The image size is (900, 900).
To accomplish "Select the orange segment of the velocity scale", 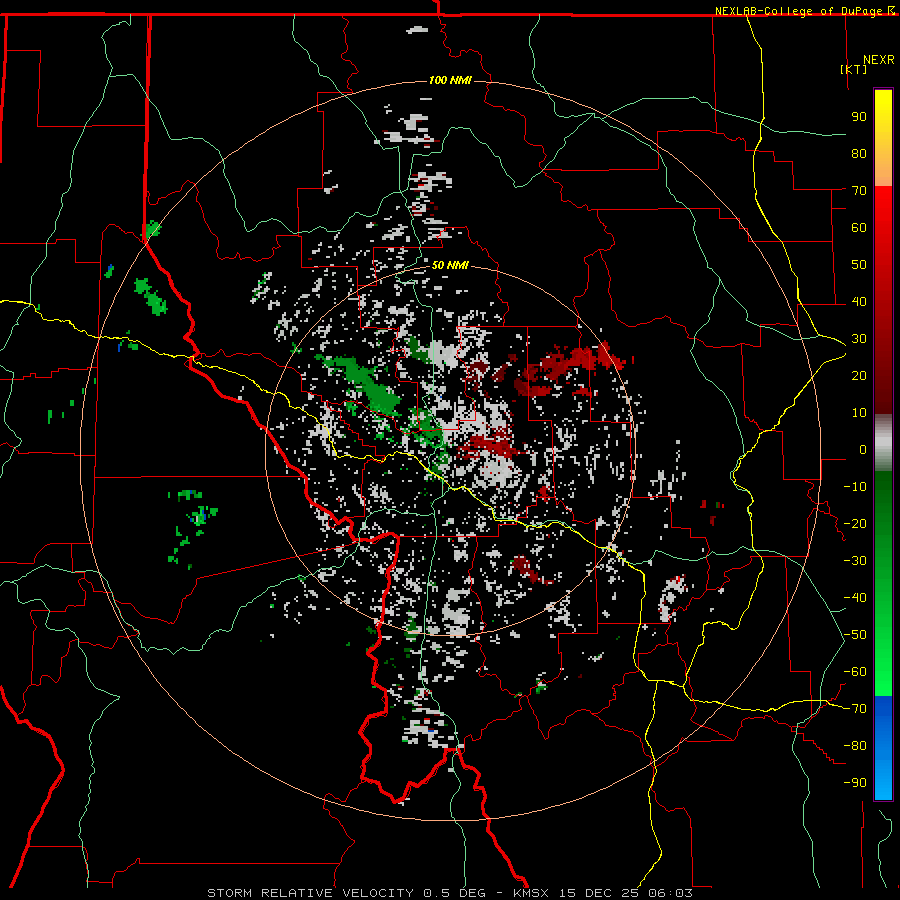I will (883, 170).
